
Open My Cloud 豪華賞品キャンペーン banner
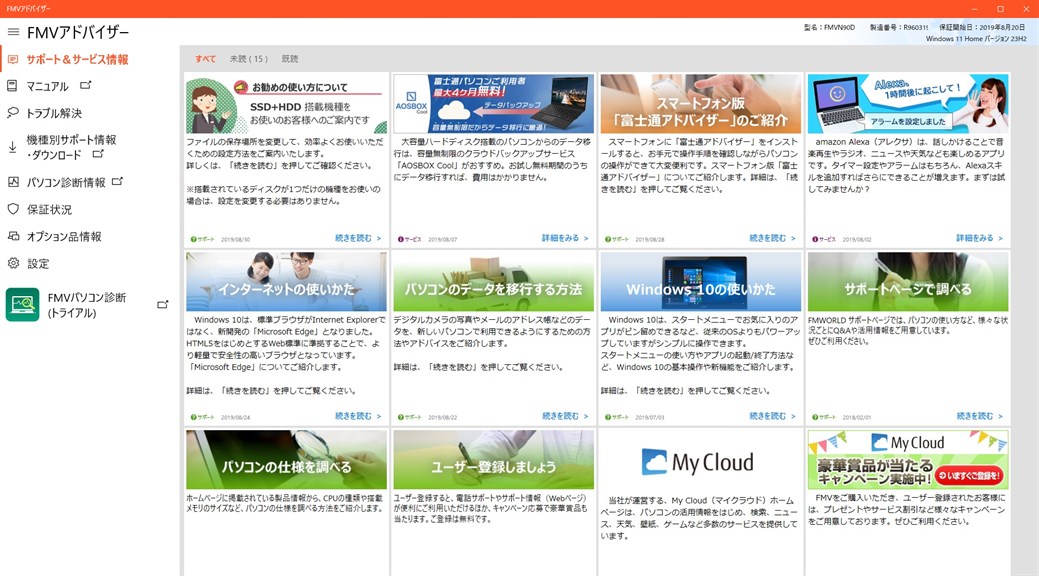(x=908, y=459)
